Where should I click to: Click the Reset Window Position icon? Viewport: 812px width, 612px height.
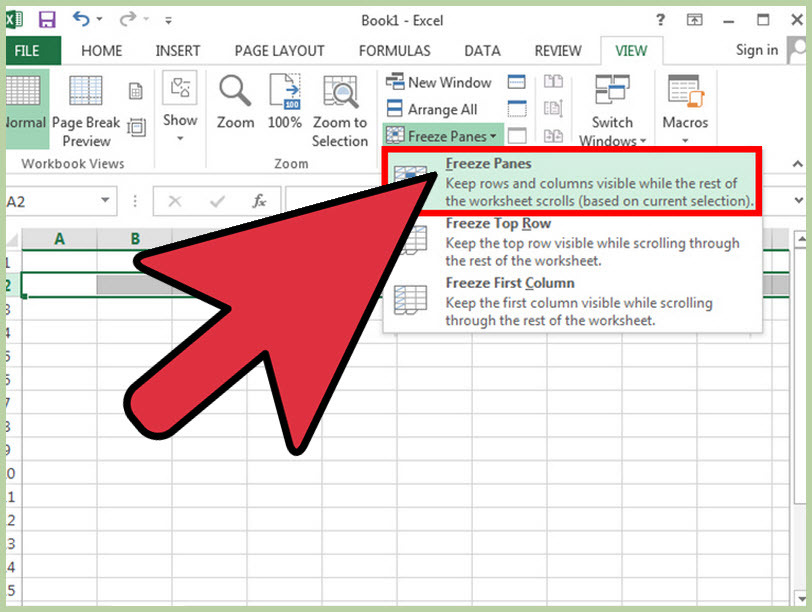553,134
